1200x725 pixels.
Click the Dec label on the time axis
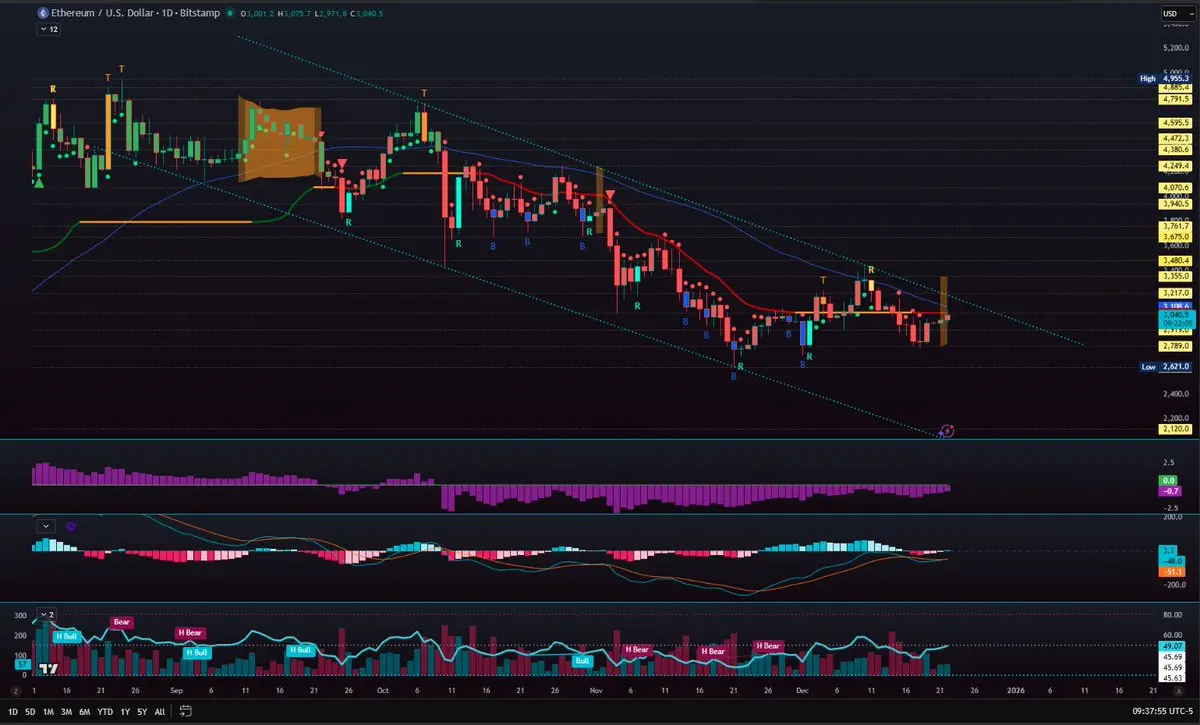click(x=801, y=691)
